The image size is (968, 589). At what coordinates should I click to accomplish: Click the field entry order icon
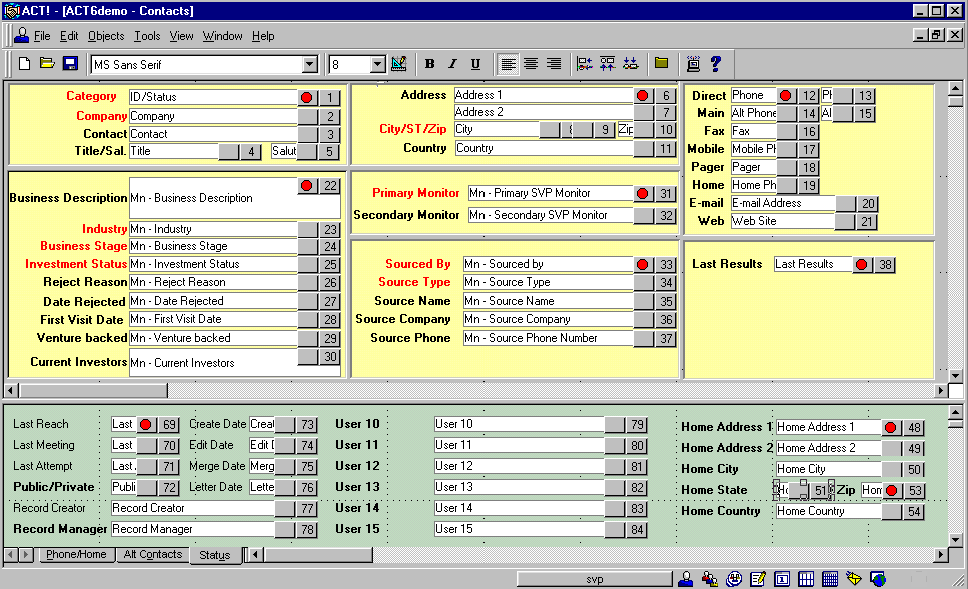tap(693, 64)
